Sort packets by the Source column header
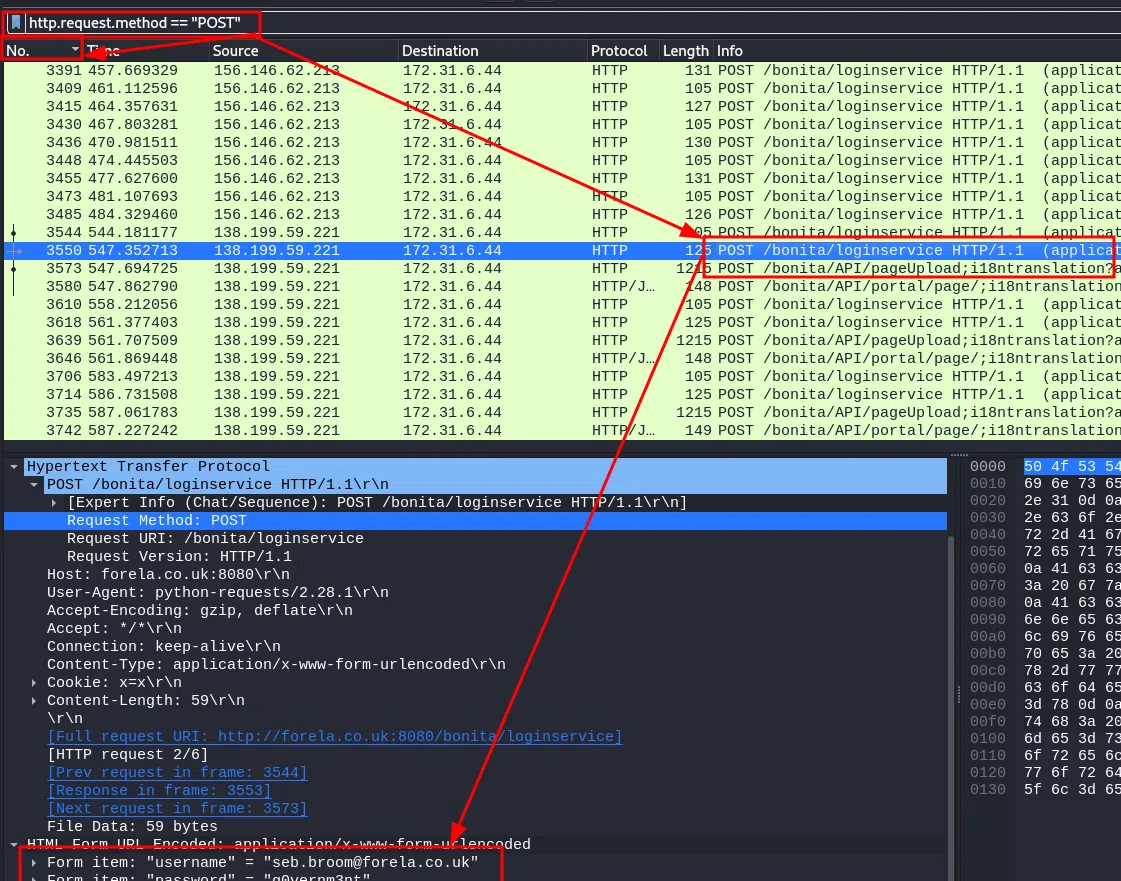 235,51
